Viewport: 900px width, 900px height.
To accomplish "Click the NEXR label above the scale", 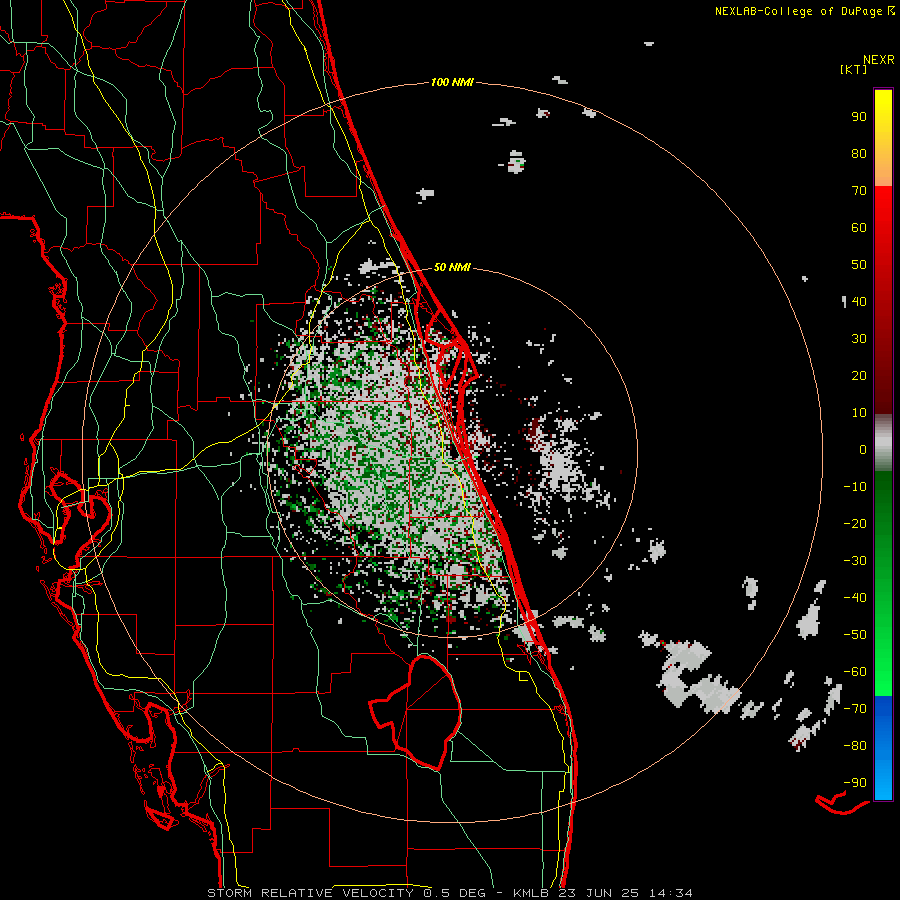I will pyautogui.click(x=879, y=60).
